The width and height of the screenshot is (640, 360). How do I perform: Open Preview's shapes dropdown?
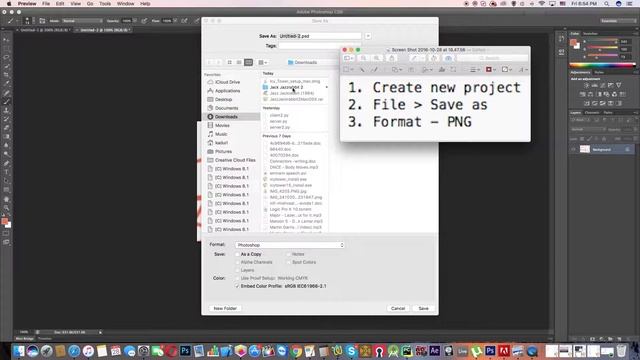tap(397, 70)
